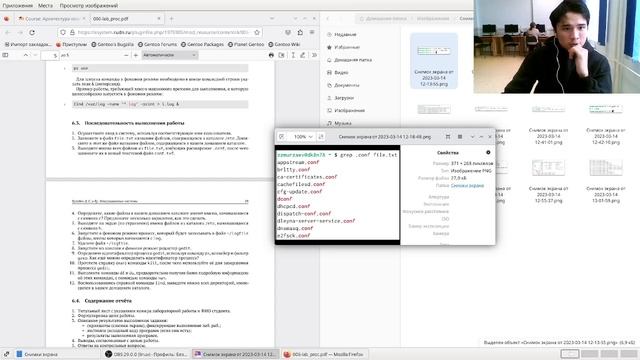Switch to 006-lab_proc.pdf tab
The image size is (640, 360).
(x=127, y=19)
